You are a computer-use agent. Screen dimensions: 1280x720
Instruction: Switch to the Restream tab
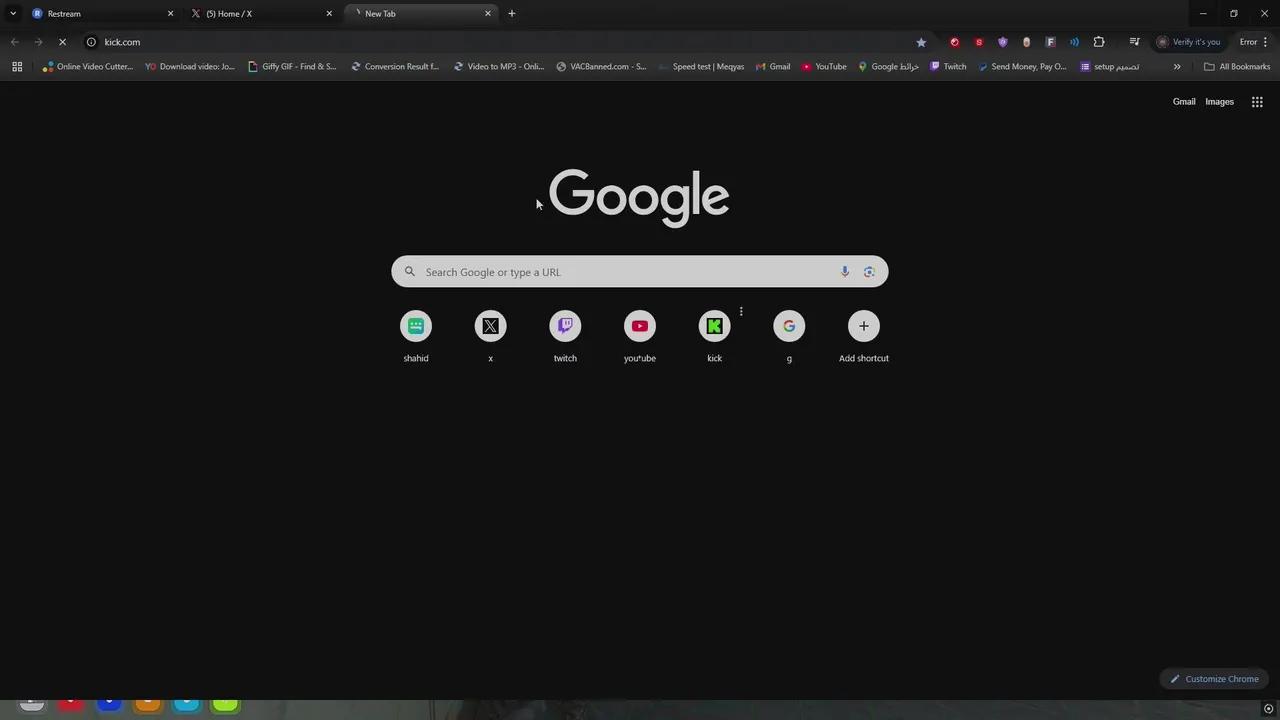100,14
